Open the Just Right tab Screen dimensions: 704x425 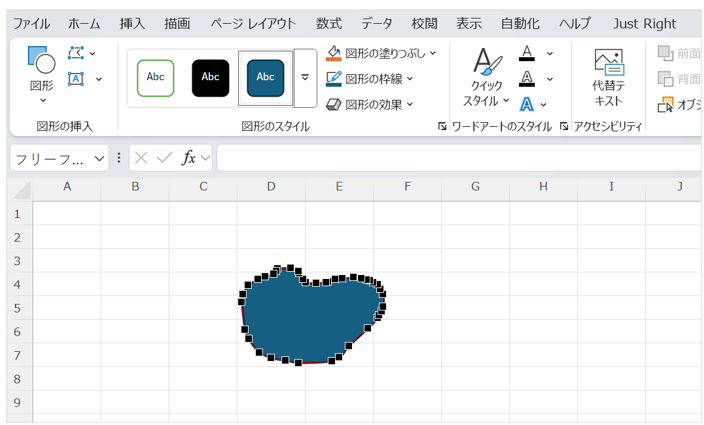644,23
